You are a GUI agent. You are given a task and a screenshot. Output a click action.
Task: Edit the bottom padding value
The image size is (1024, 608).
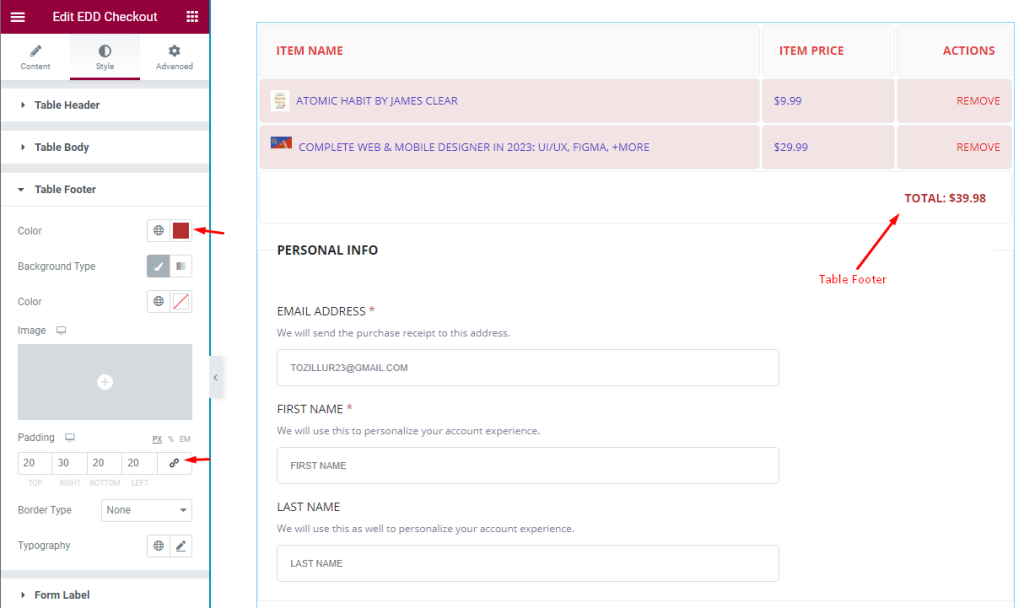[104, 463]
